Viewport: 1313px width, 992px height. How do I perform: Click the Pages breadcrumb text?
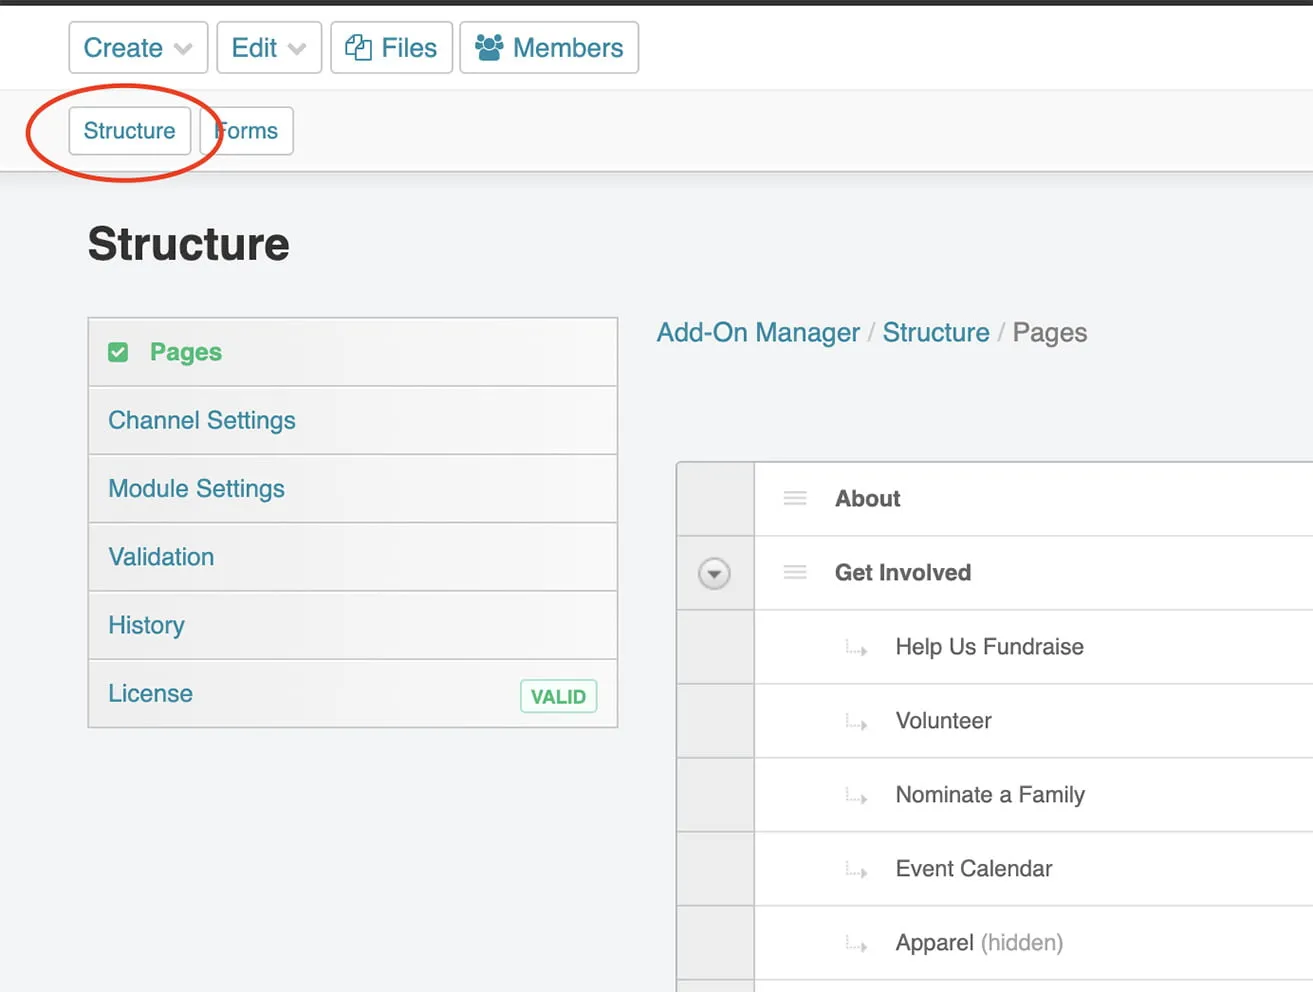(x=1050, y=333)
